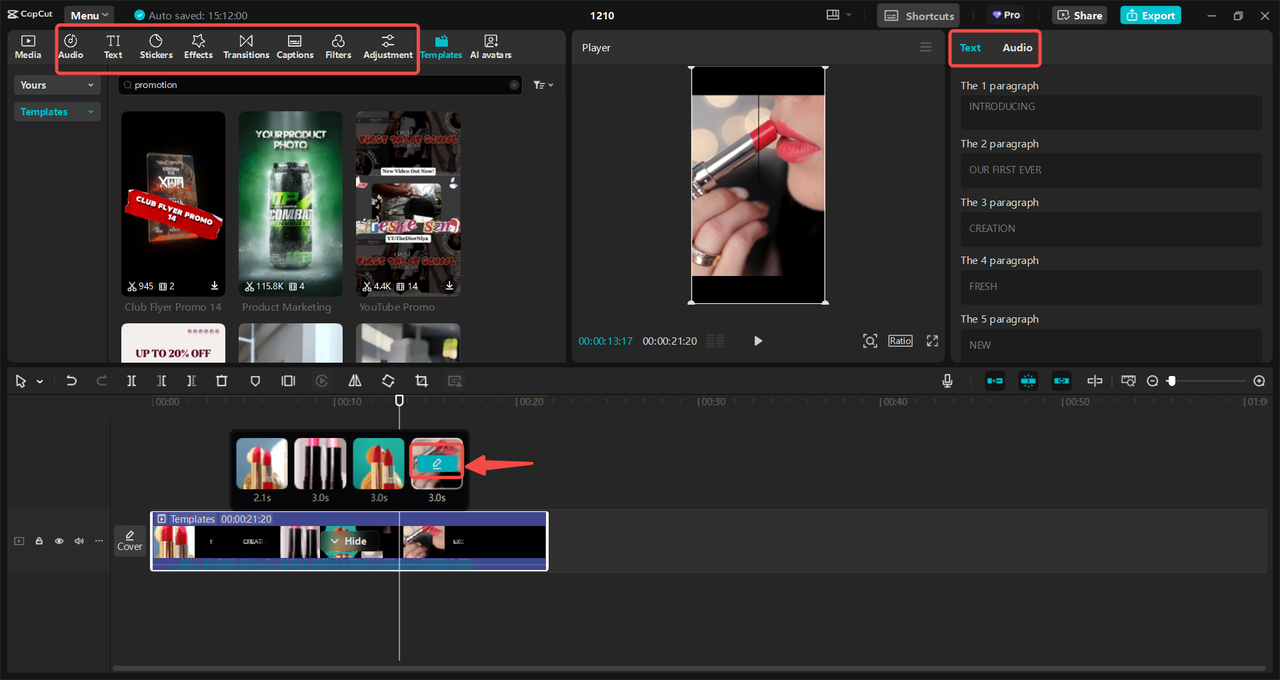The width and height of the screenshot is (1280, 680).
Task: Zoom in the timeline
Action: (x=1259, y=381)
